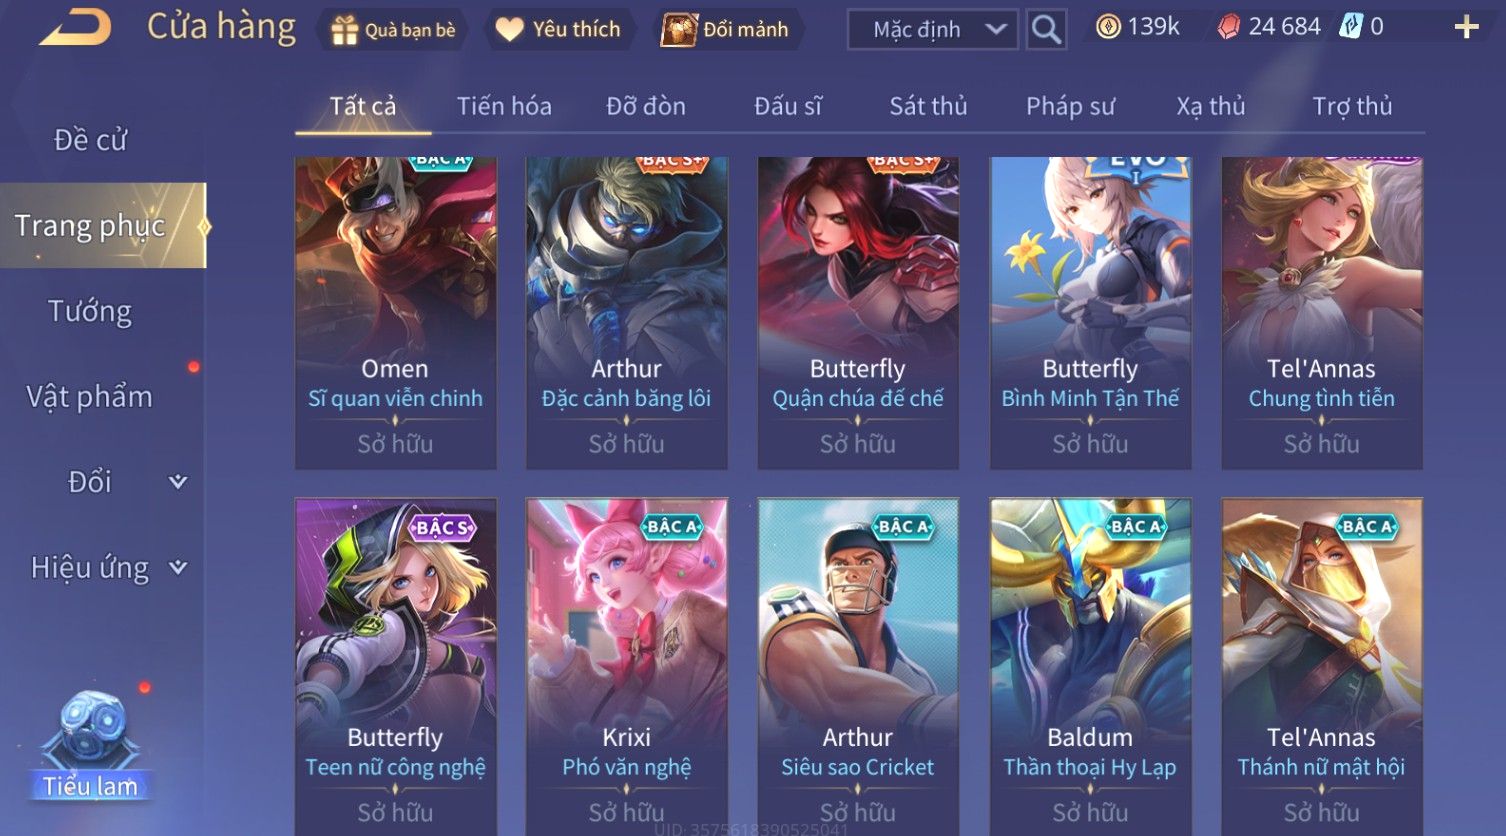
Task: Select the Sát thủ category tab
Action: [928, 106]
